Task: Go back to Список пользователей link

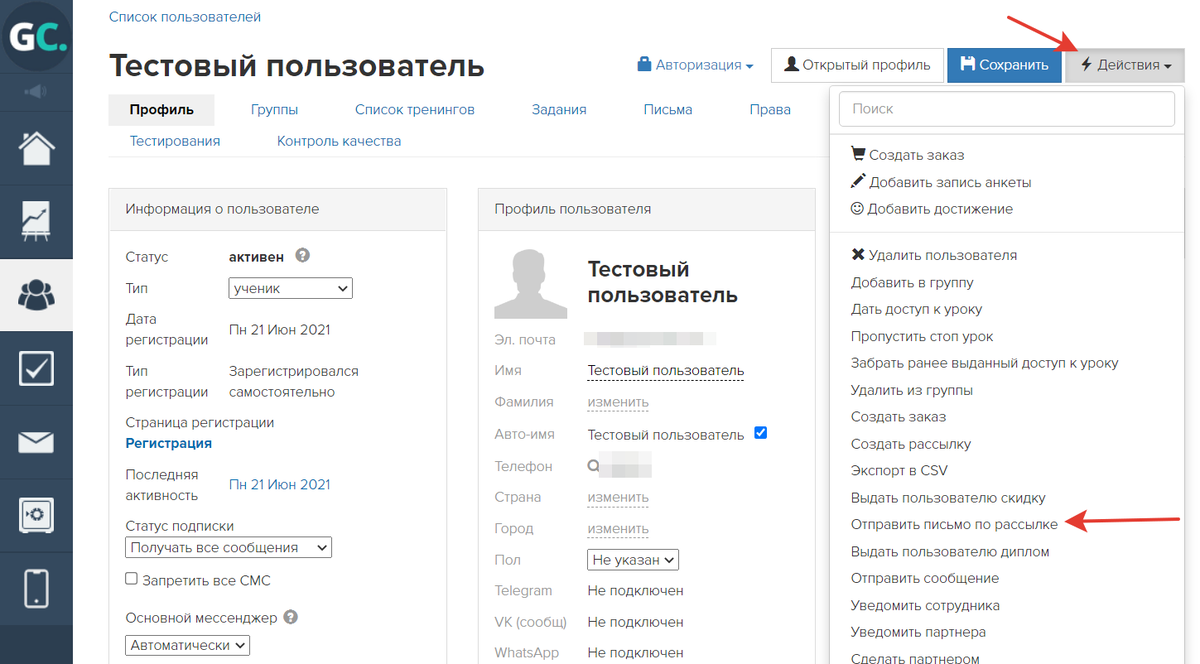Action: coord(185,17)
